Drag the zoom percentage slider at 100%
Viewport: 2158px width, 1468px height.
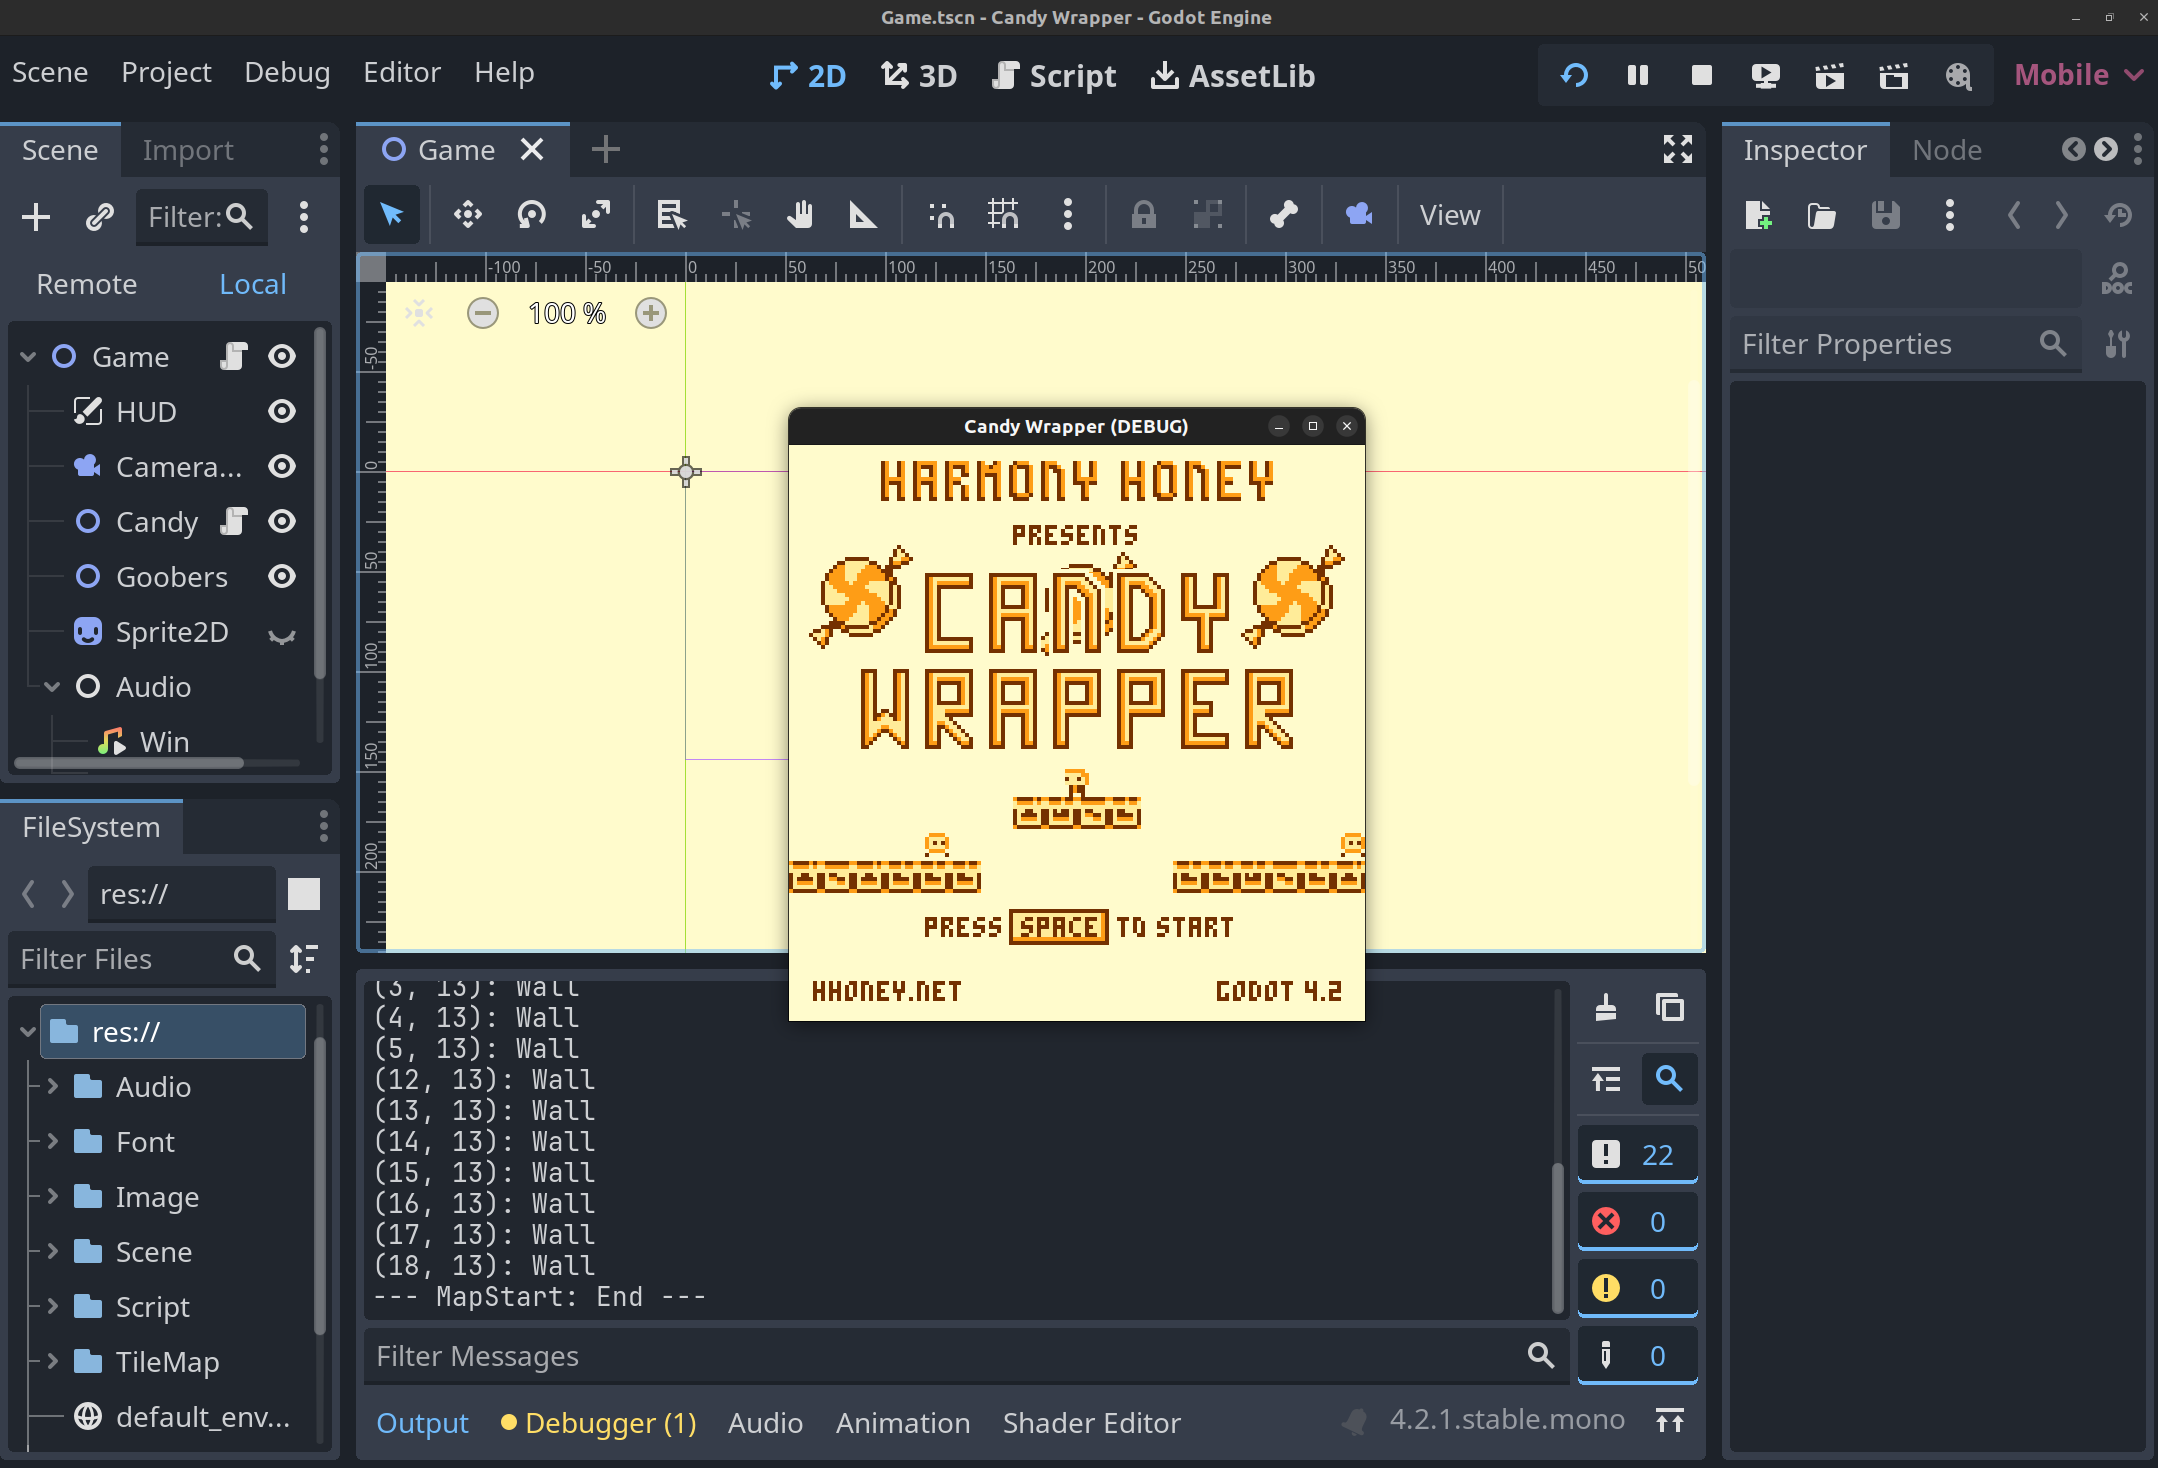[x=567, y=311]
